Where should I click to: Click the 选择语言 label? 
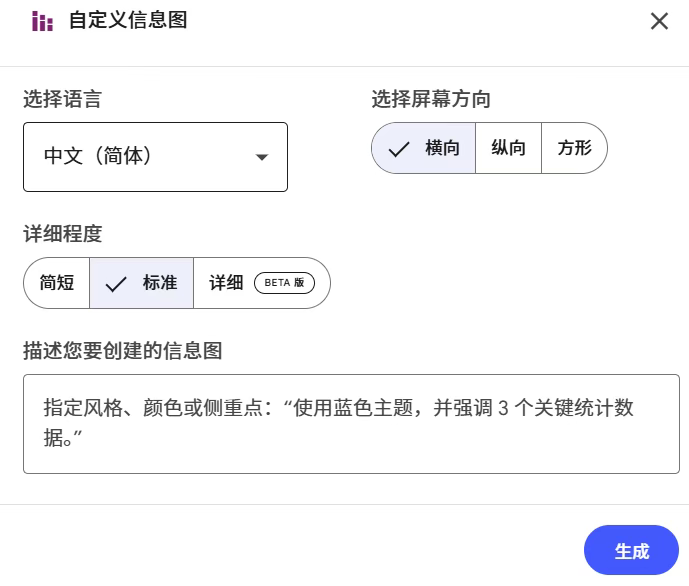[x=62, y=99]
